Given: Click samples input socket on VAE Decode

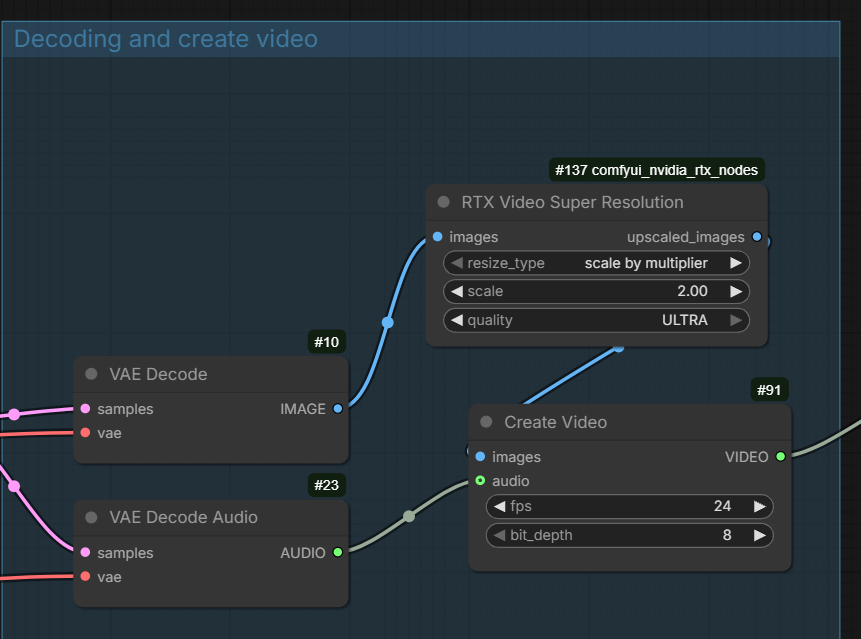Looking at the screenshot, I should [x=85, y=408].
